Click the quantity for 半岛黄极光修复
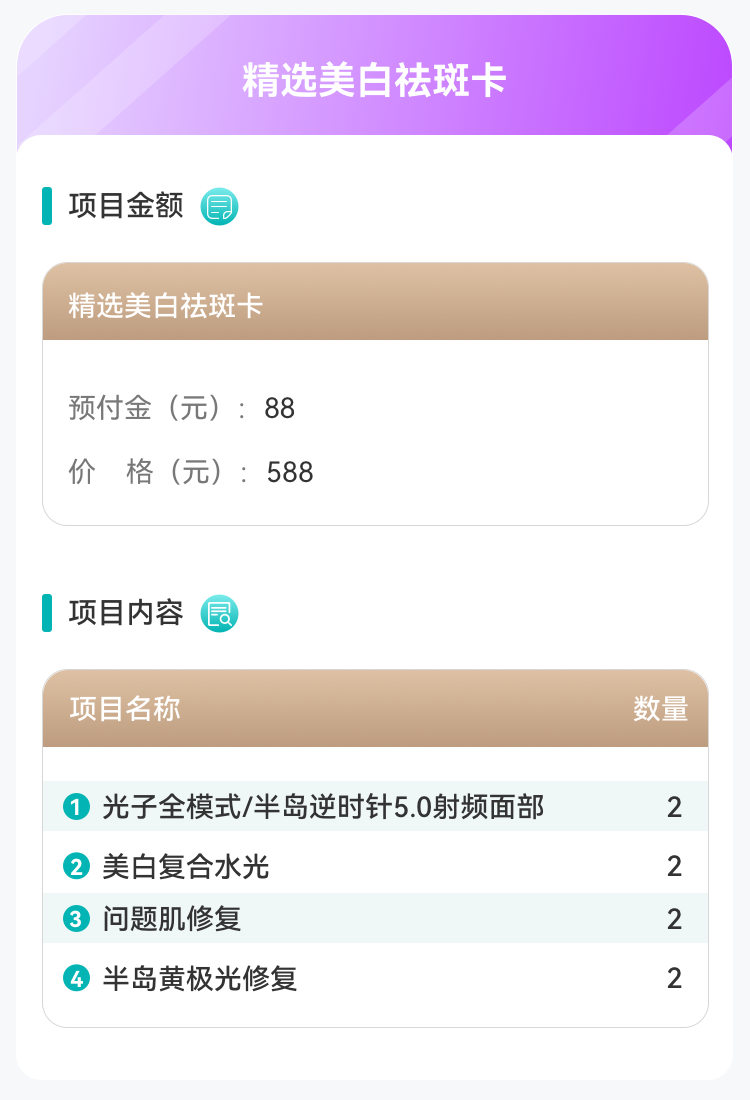The height and width of the screenshot is (1100, 750). tap(674, 978)
